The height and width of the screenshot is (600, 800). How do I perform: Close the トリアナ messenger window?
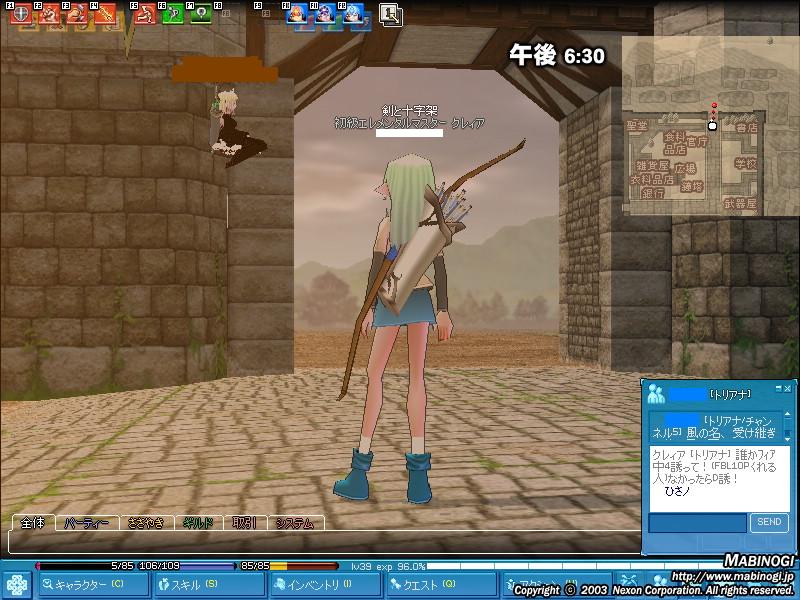tap(787, 389)
